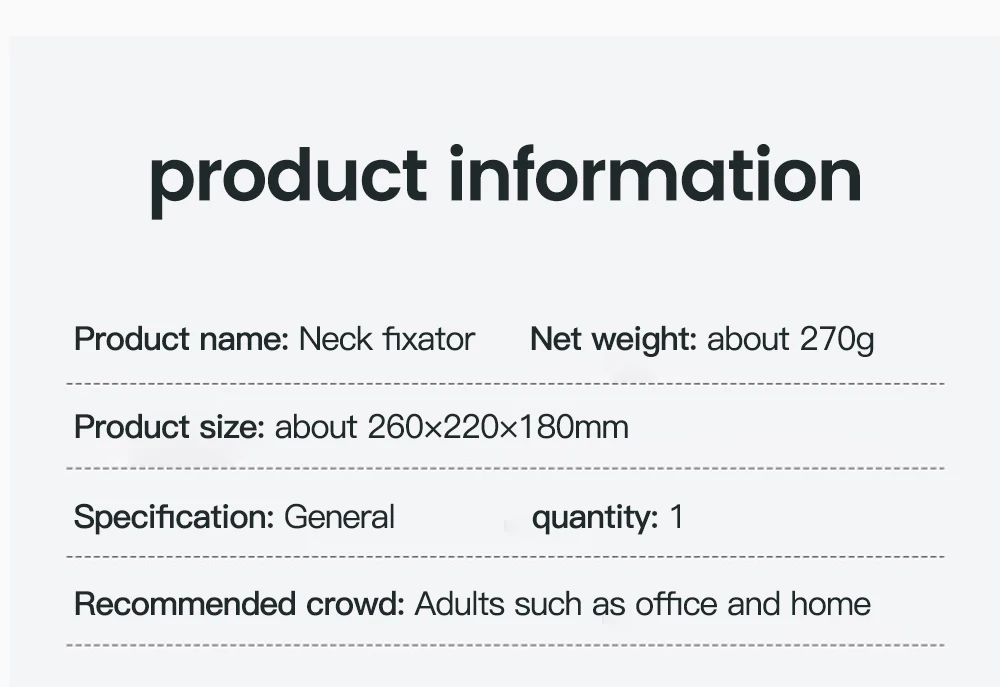
Task: Click dashed divider below Recommended crowd row
Action: 505,645
